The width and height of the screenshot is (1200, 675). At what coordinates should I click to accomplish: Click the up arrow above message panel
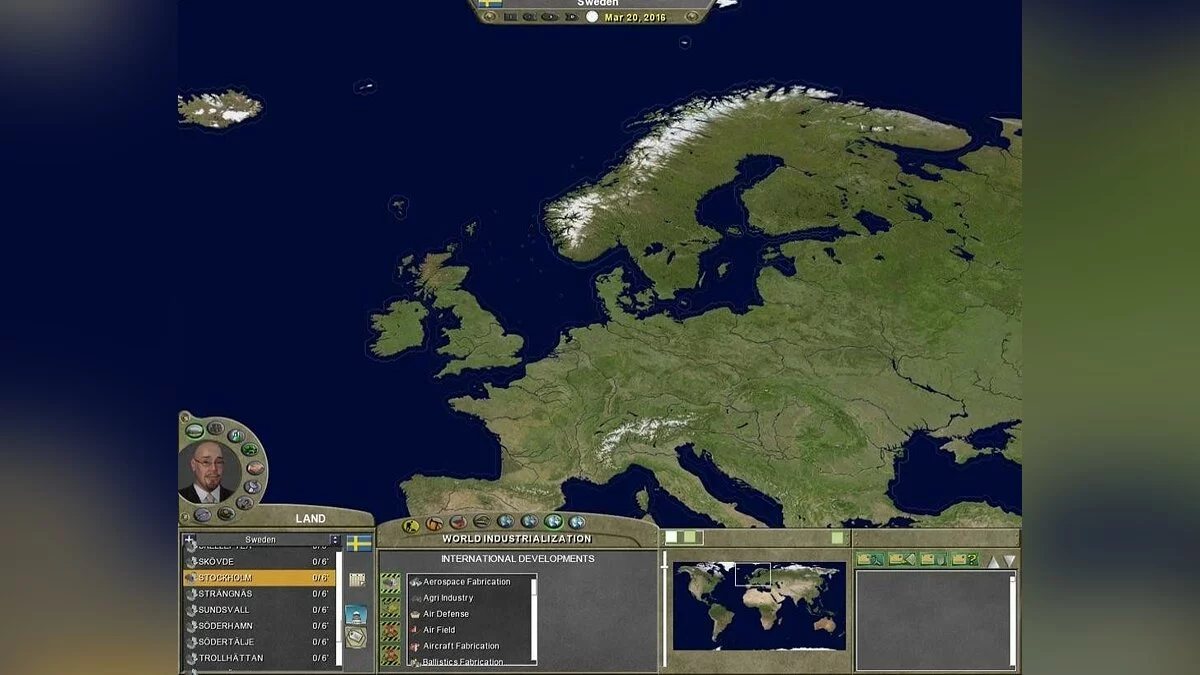pyautogui.click(x=993, y=562)
